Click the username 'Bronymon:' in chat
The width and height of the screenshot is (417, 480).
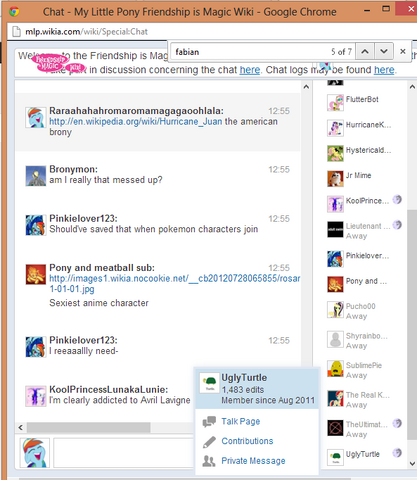tap(74, 169)
